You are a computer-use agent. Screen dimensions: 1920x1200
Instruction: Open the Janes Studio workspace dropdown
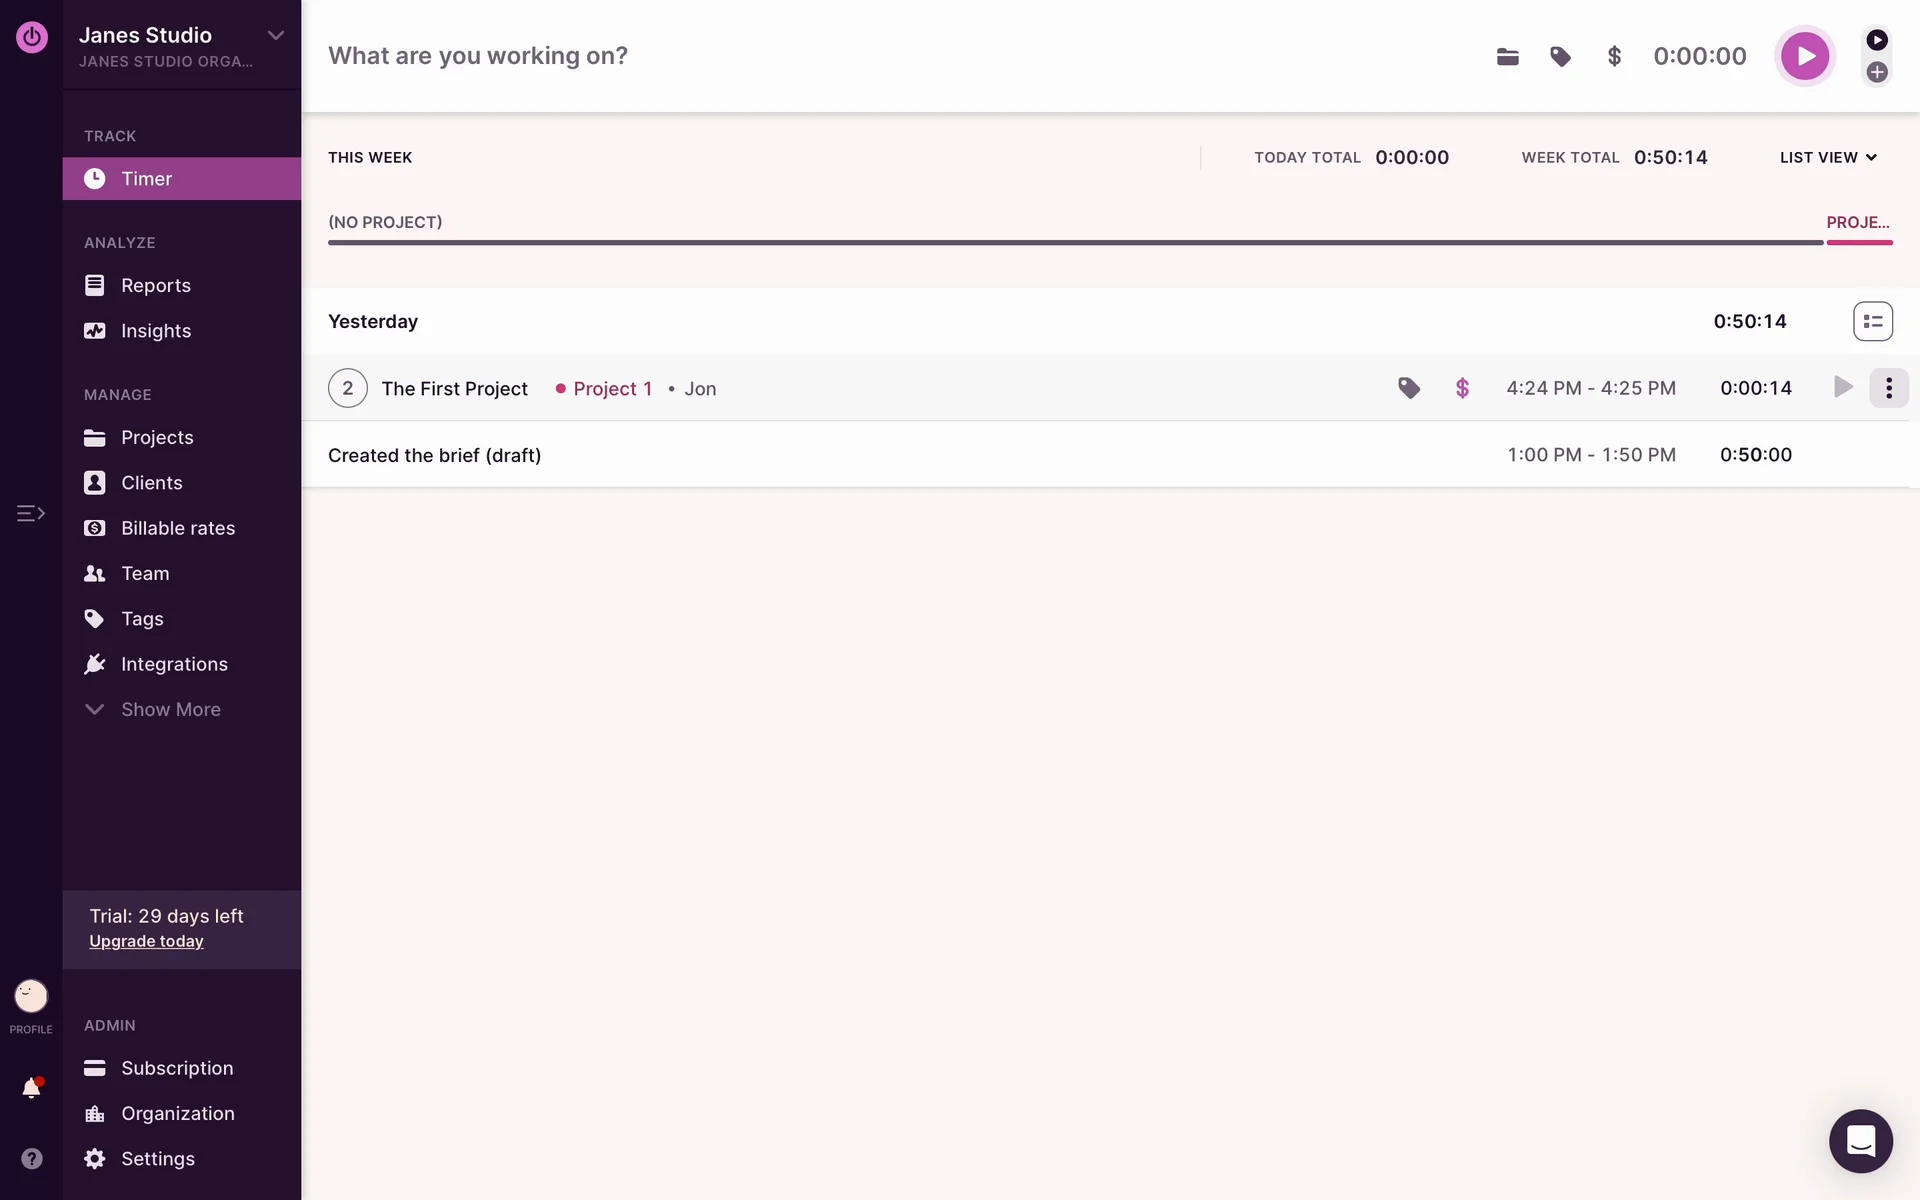pos(275,36)
